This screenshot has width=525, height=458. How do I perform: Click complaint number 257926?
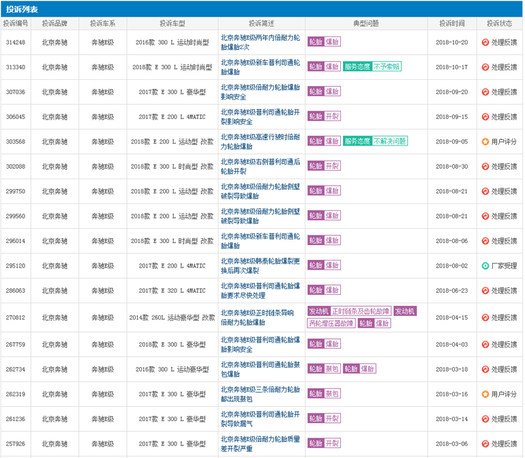pos(15,444)
